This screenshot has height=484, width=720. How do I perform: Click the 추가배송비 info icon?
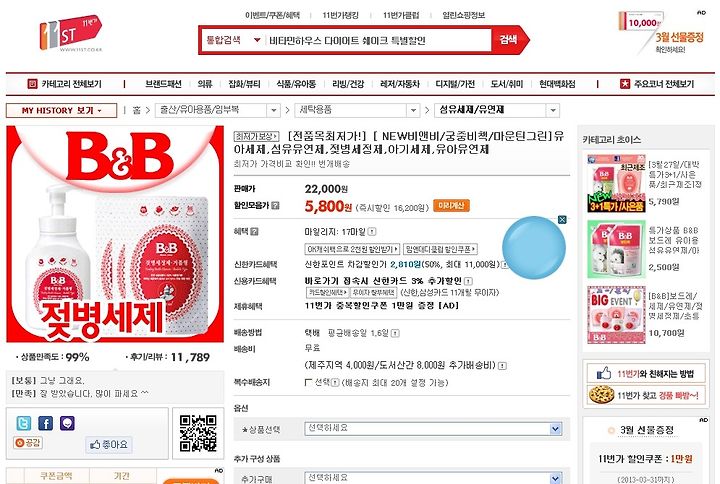tap(503, 366)
